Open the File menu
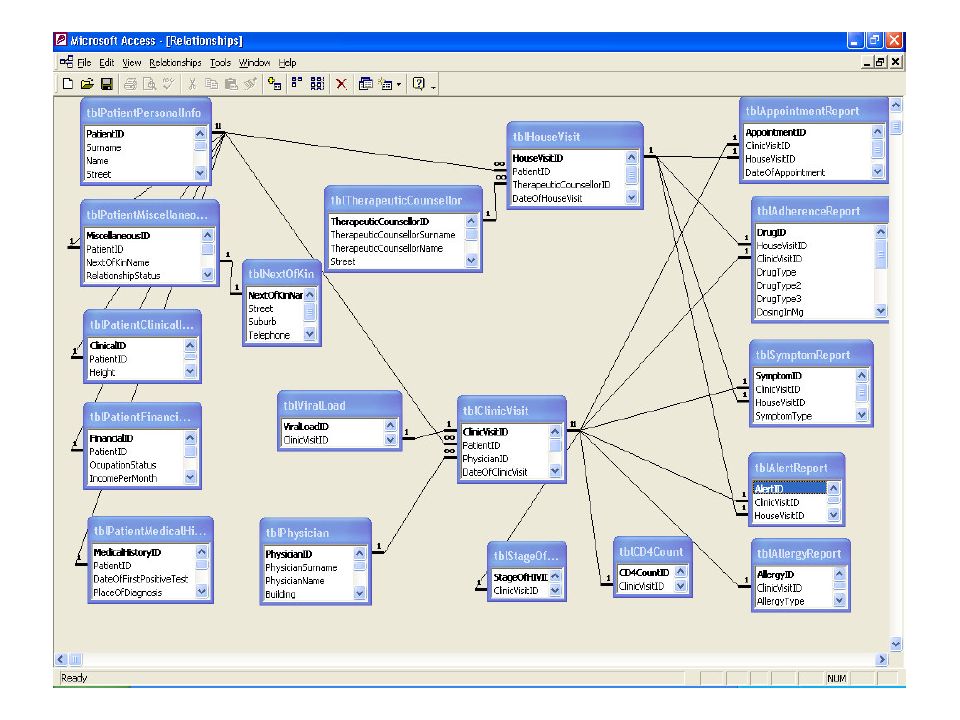This screenshot has width=960, height=720. (x=84, y=62)
